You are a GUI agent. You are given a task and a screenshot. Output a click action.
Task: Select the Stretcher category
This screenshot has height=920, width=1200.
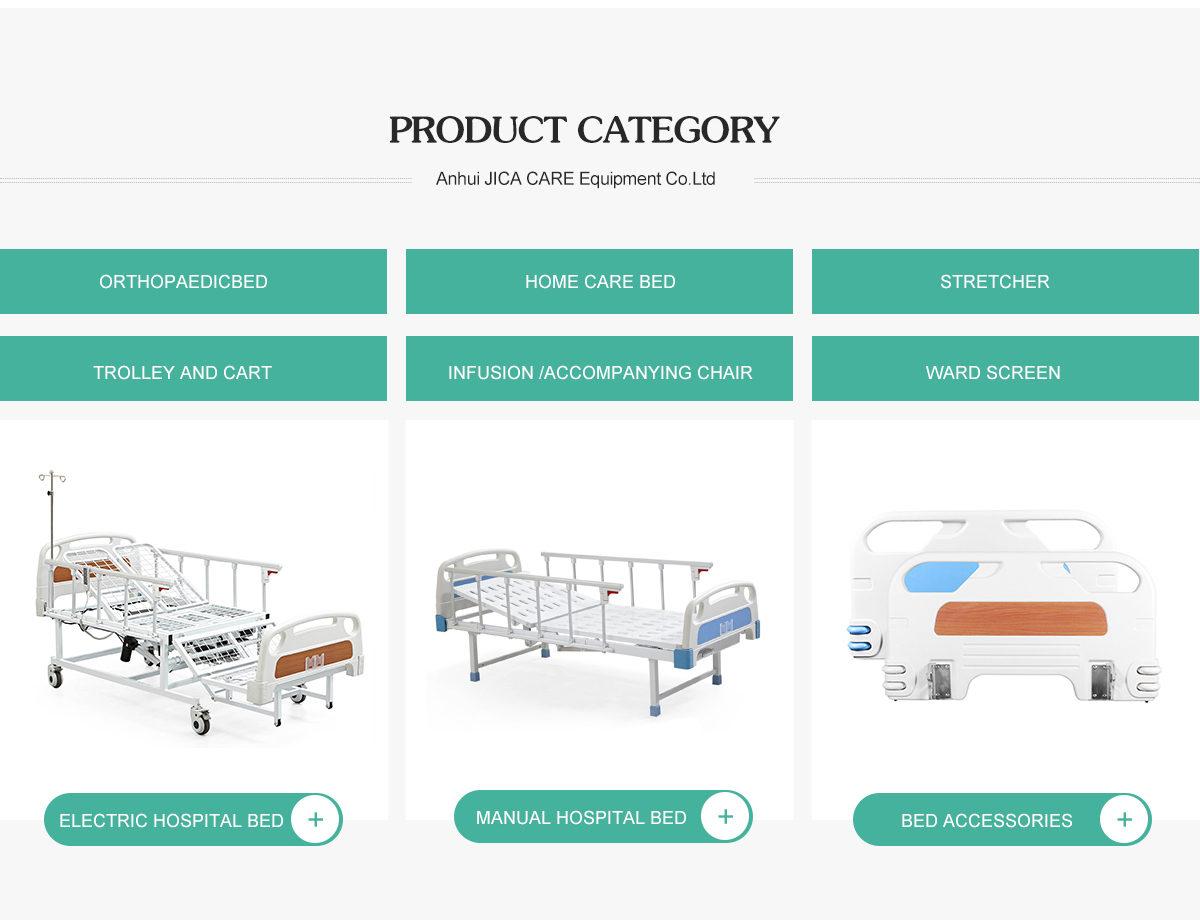[x=1005, y=282]
